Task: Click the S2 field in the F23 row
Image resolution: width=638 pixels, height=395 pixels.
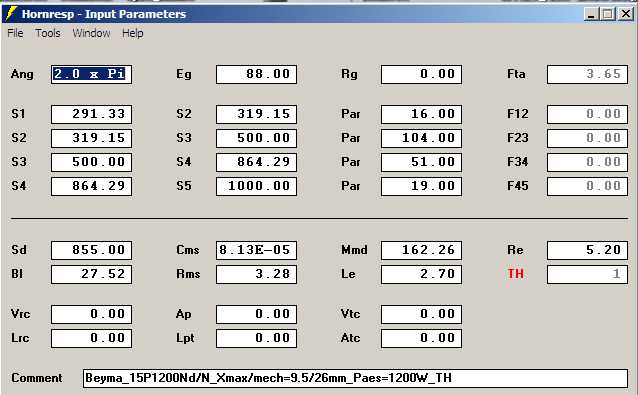Action: click(92, 138)
